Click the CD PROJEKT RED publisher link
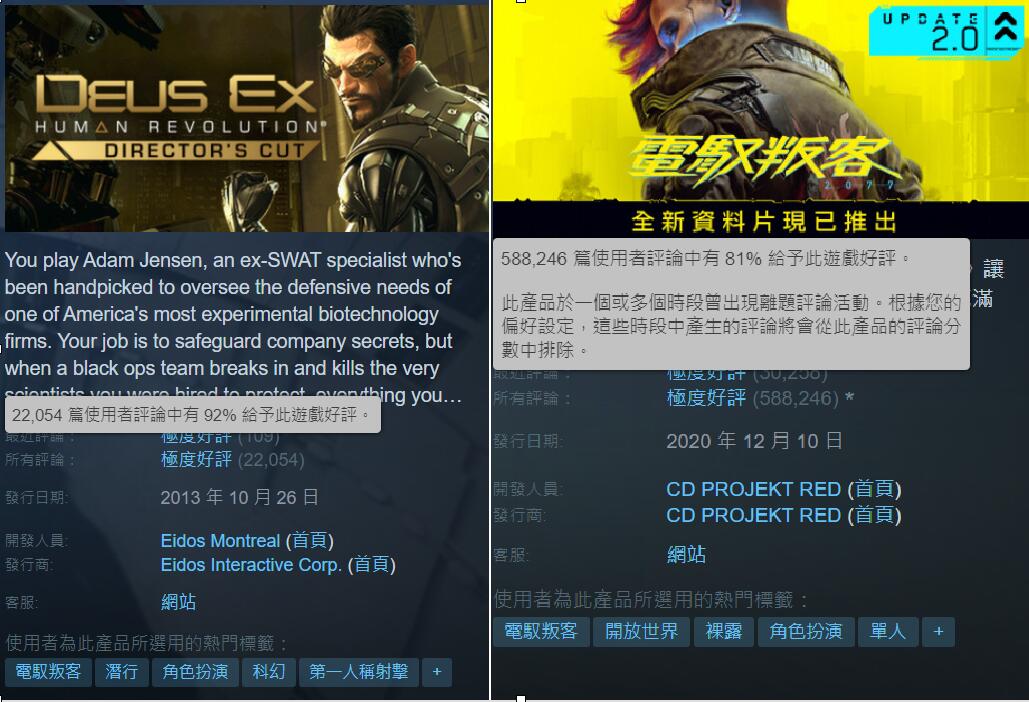This screenshot has height=702, width=1029. point(753,516)
